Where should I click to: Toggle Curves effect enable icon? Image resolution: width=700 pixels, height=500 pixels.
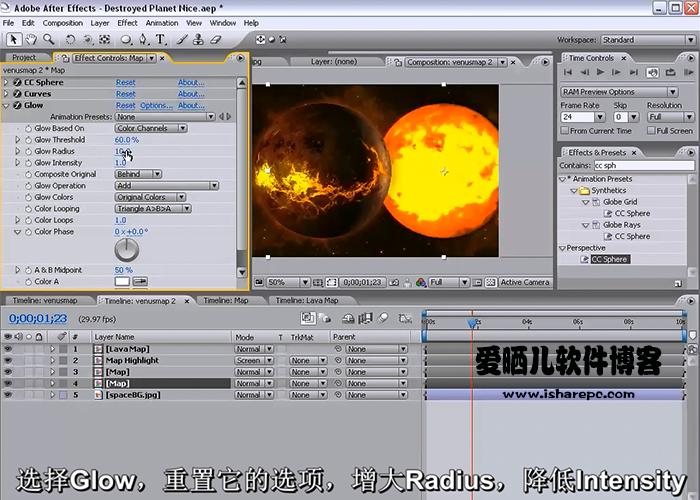17,94
